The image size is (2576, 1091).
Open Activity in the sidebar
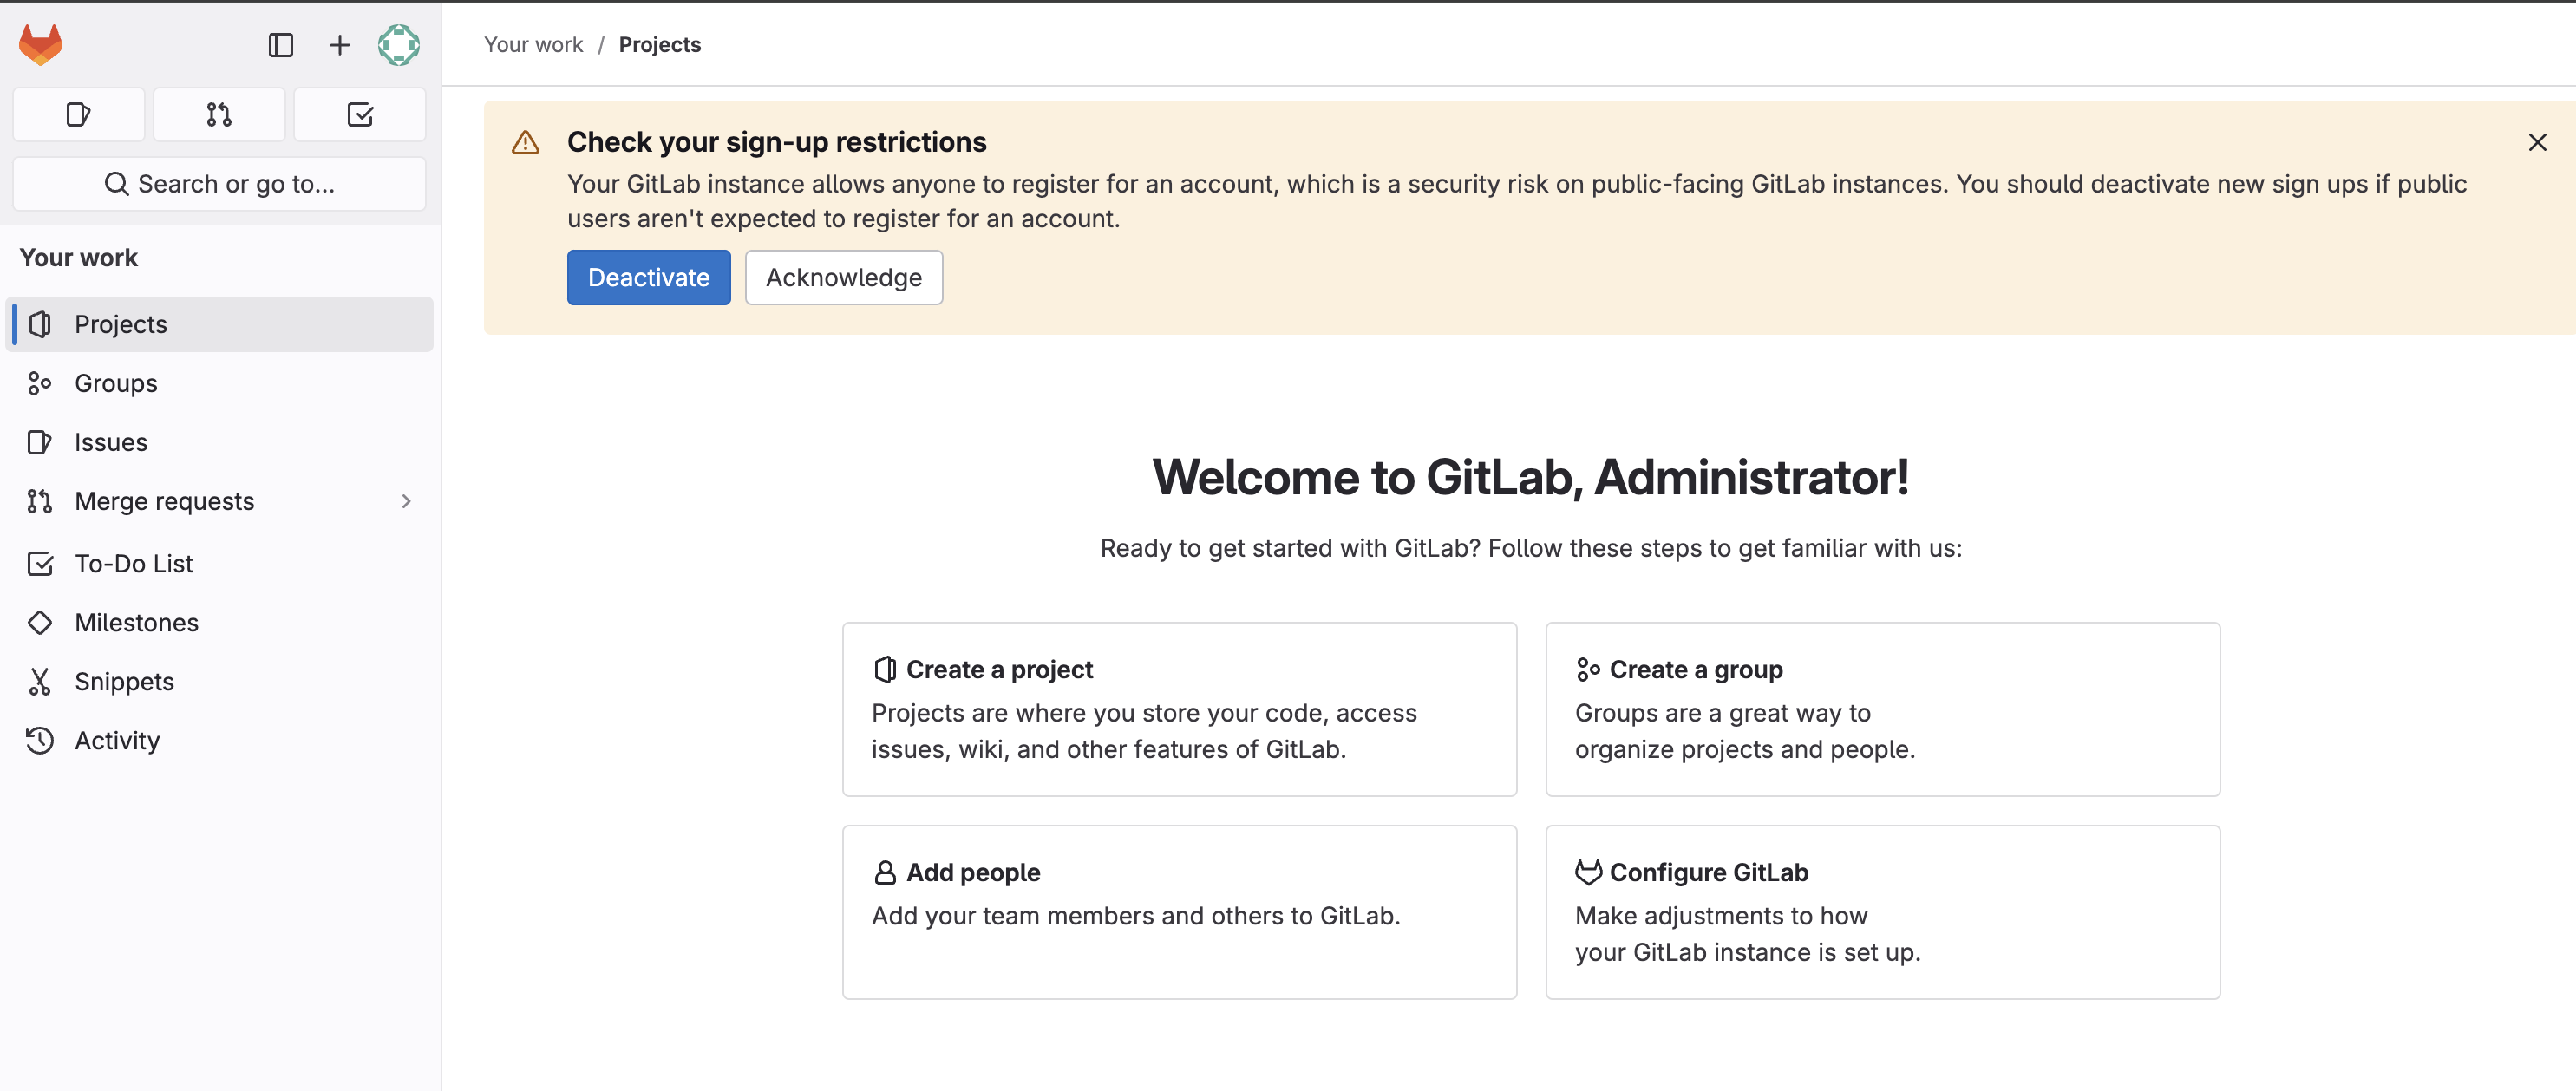click(x=219, y=741)
